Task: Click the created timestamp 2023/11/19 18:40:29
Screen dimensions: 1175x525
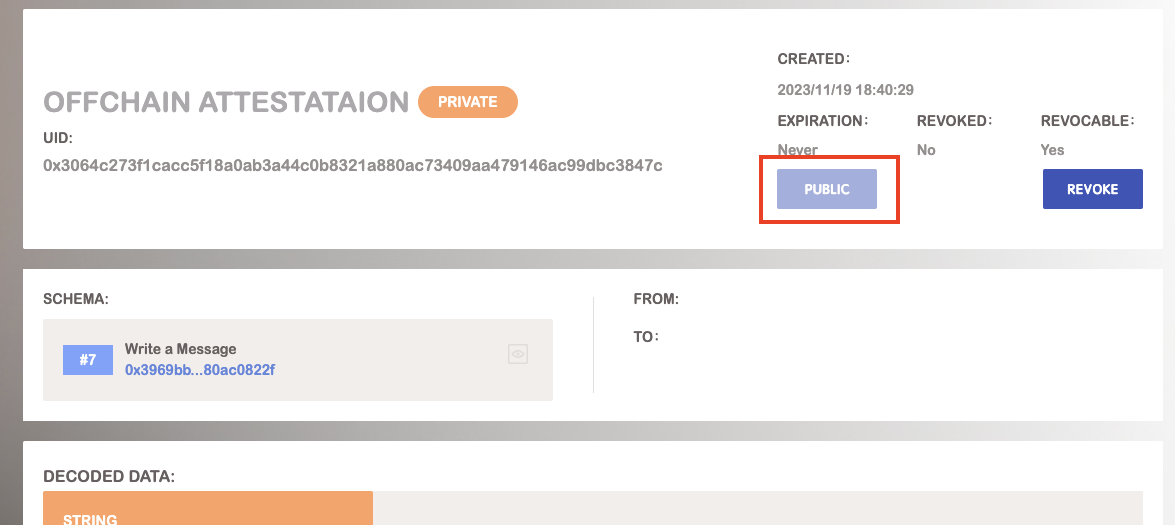Action: point(845,90)
